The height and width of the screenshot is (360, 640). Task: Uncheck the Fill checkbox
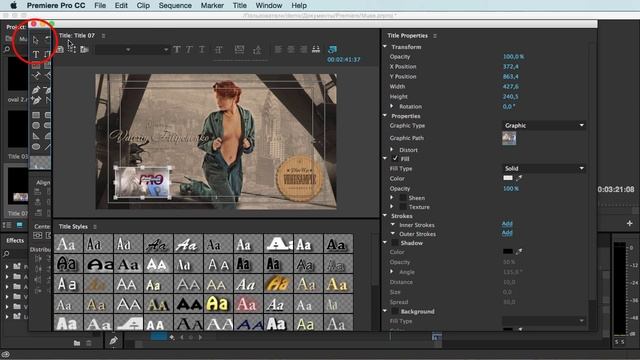coord(395,158)
